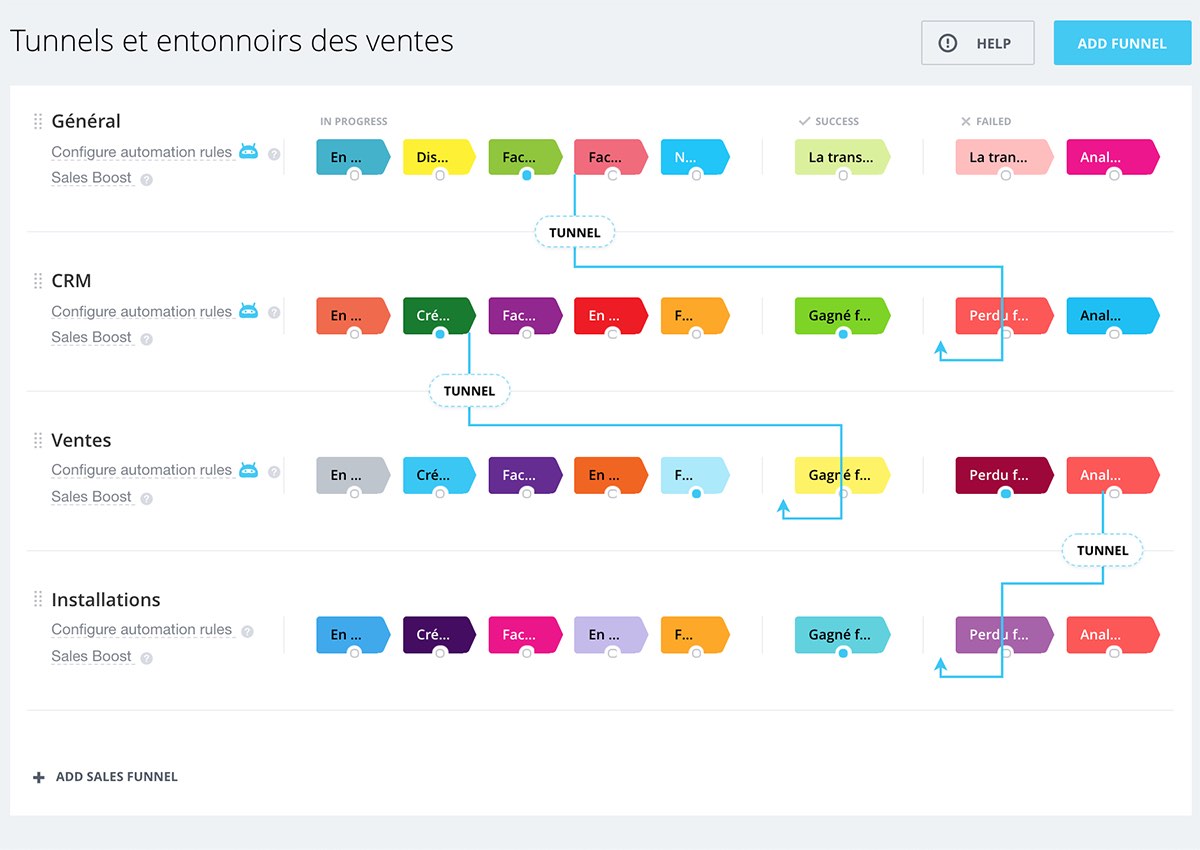1200x850 pixels.
Task: Open the TUNNEL label between Général and CRM
Action: [575, 233]
